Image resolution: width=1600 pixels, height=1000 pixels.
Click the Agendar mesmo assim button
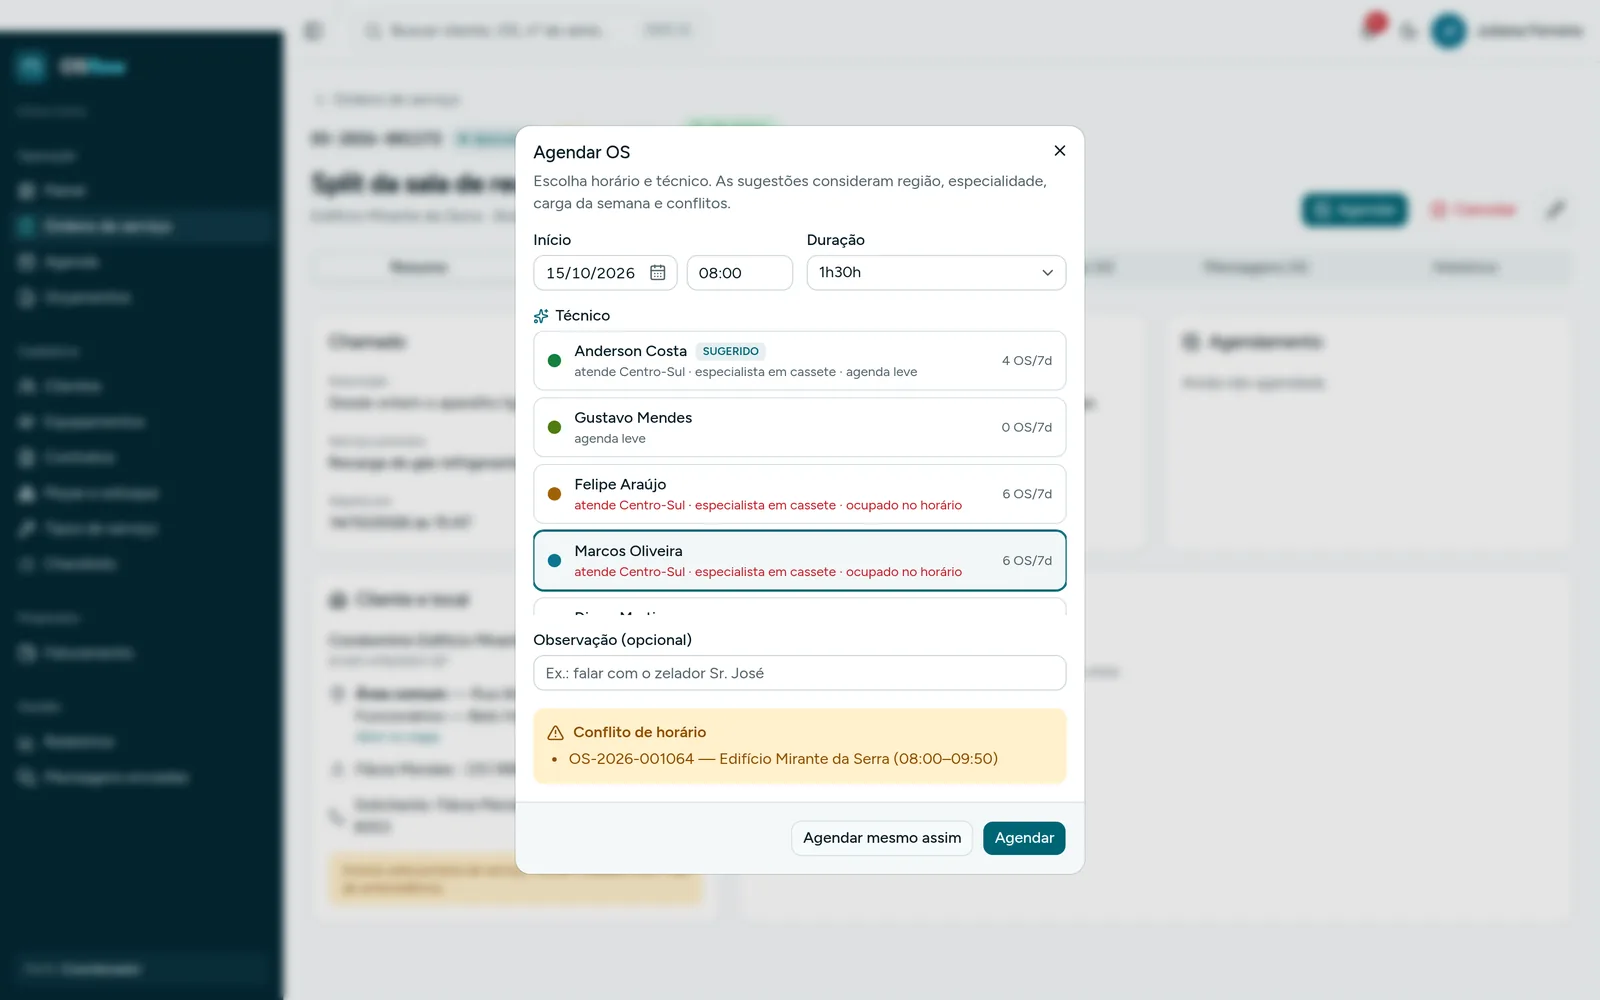pyautogui.click(x=882, y=838)
